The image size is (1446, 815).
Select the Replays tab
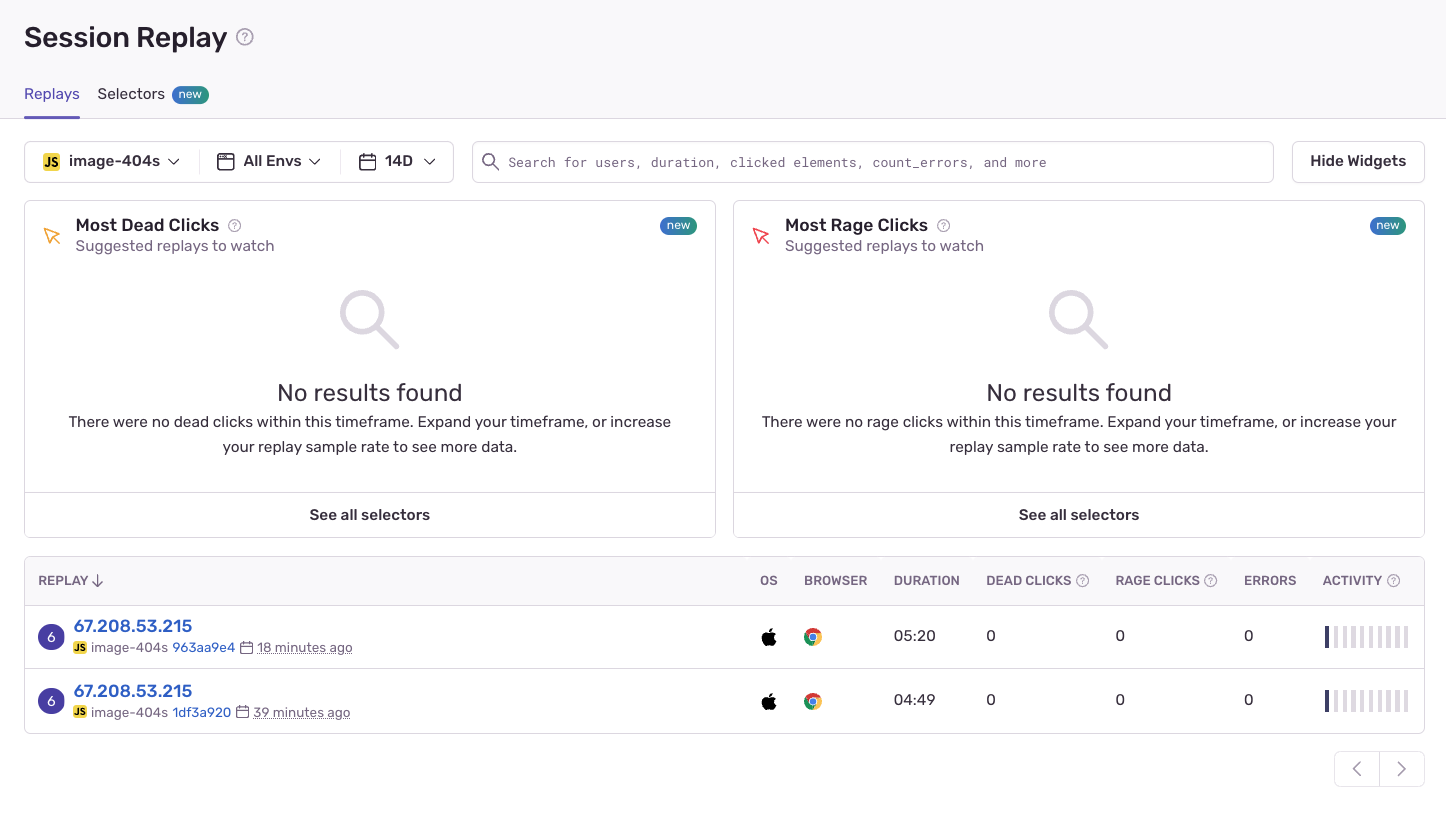(x=51, y=93)
